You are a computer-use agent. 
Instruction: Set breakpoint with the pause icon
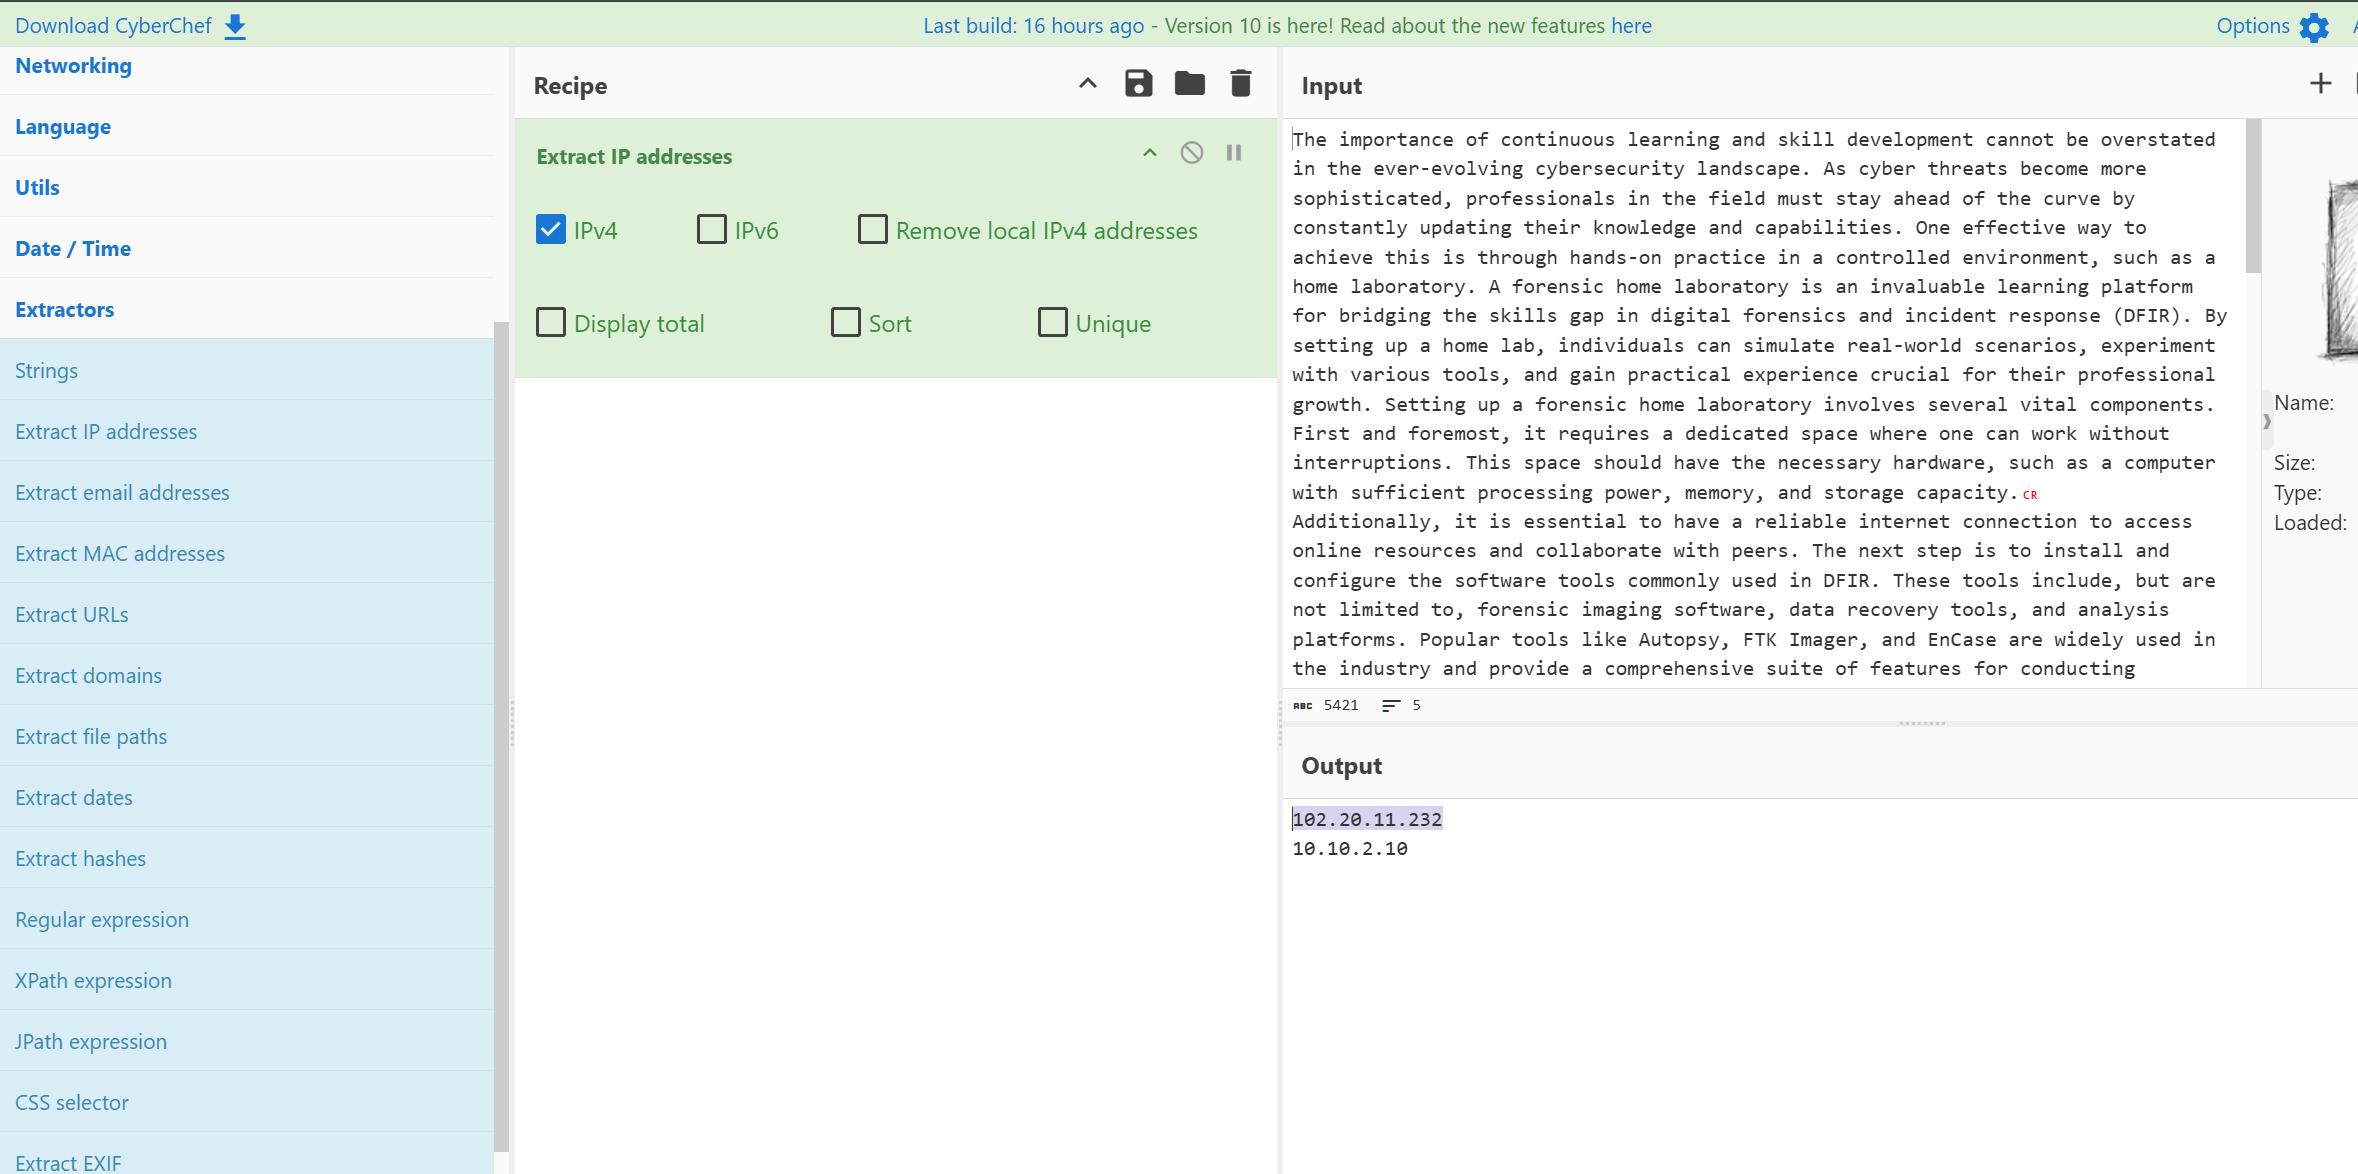coord(1234,153)
